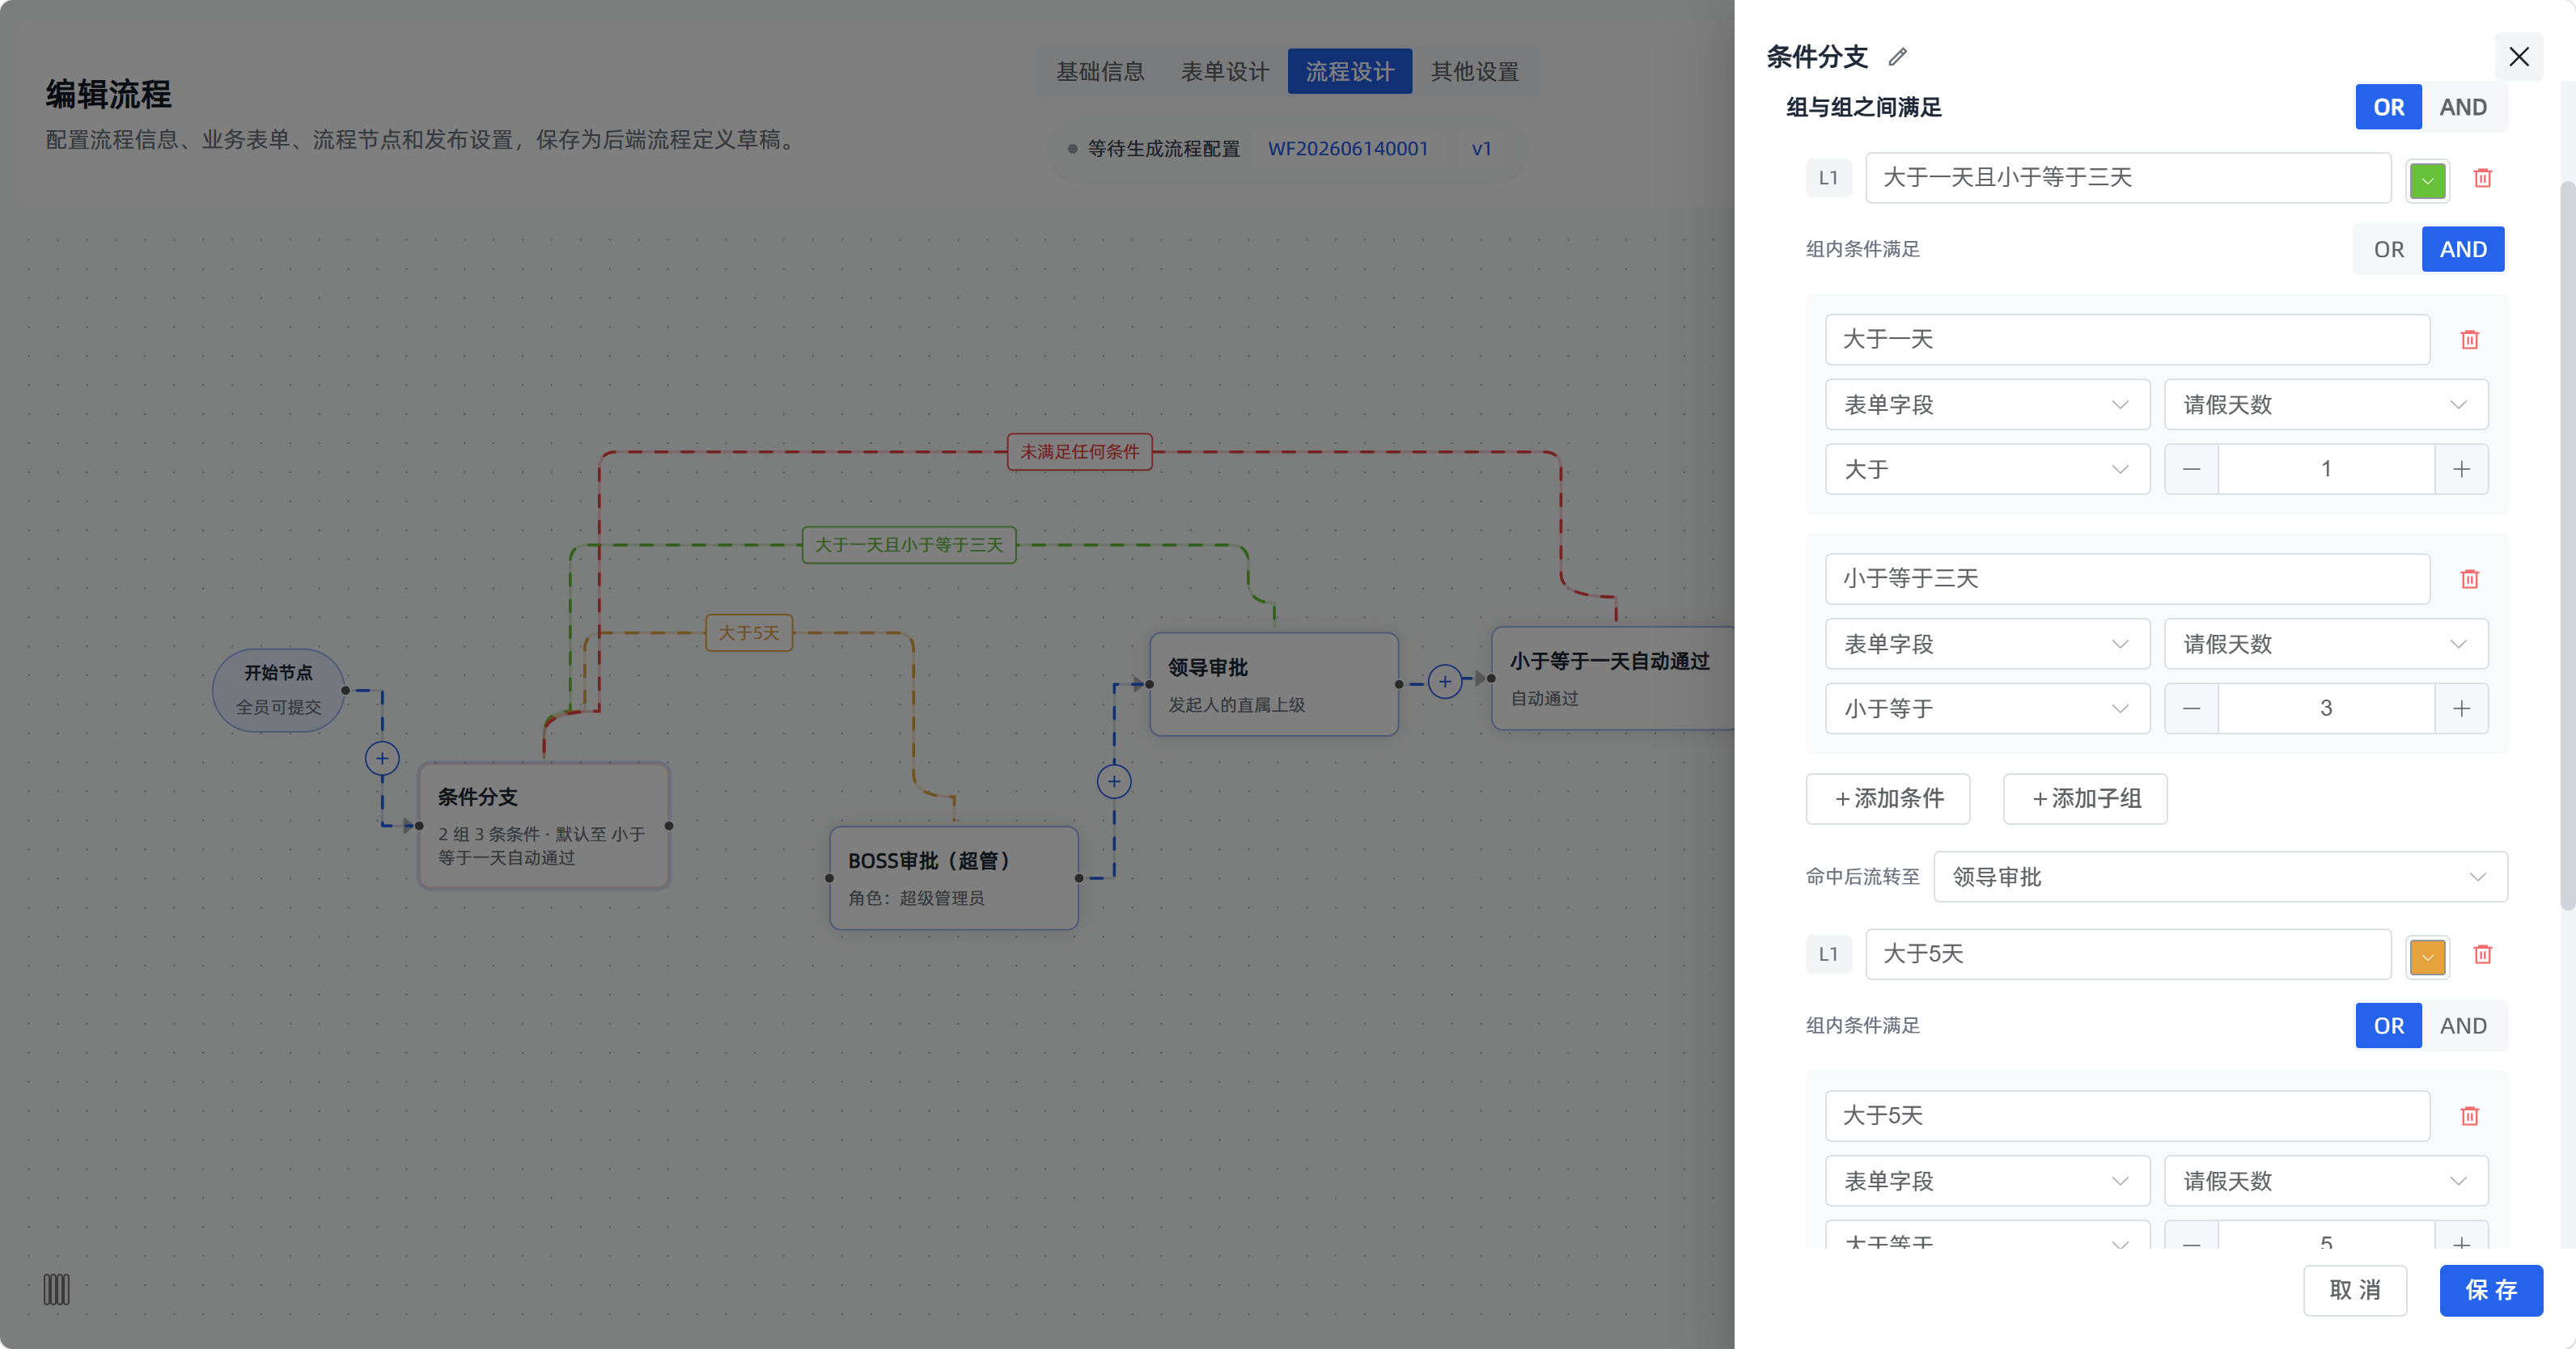Click the v1 version label
This screenshot has height=1349, width=2576.
(1481, 148)
